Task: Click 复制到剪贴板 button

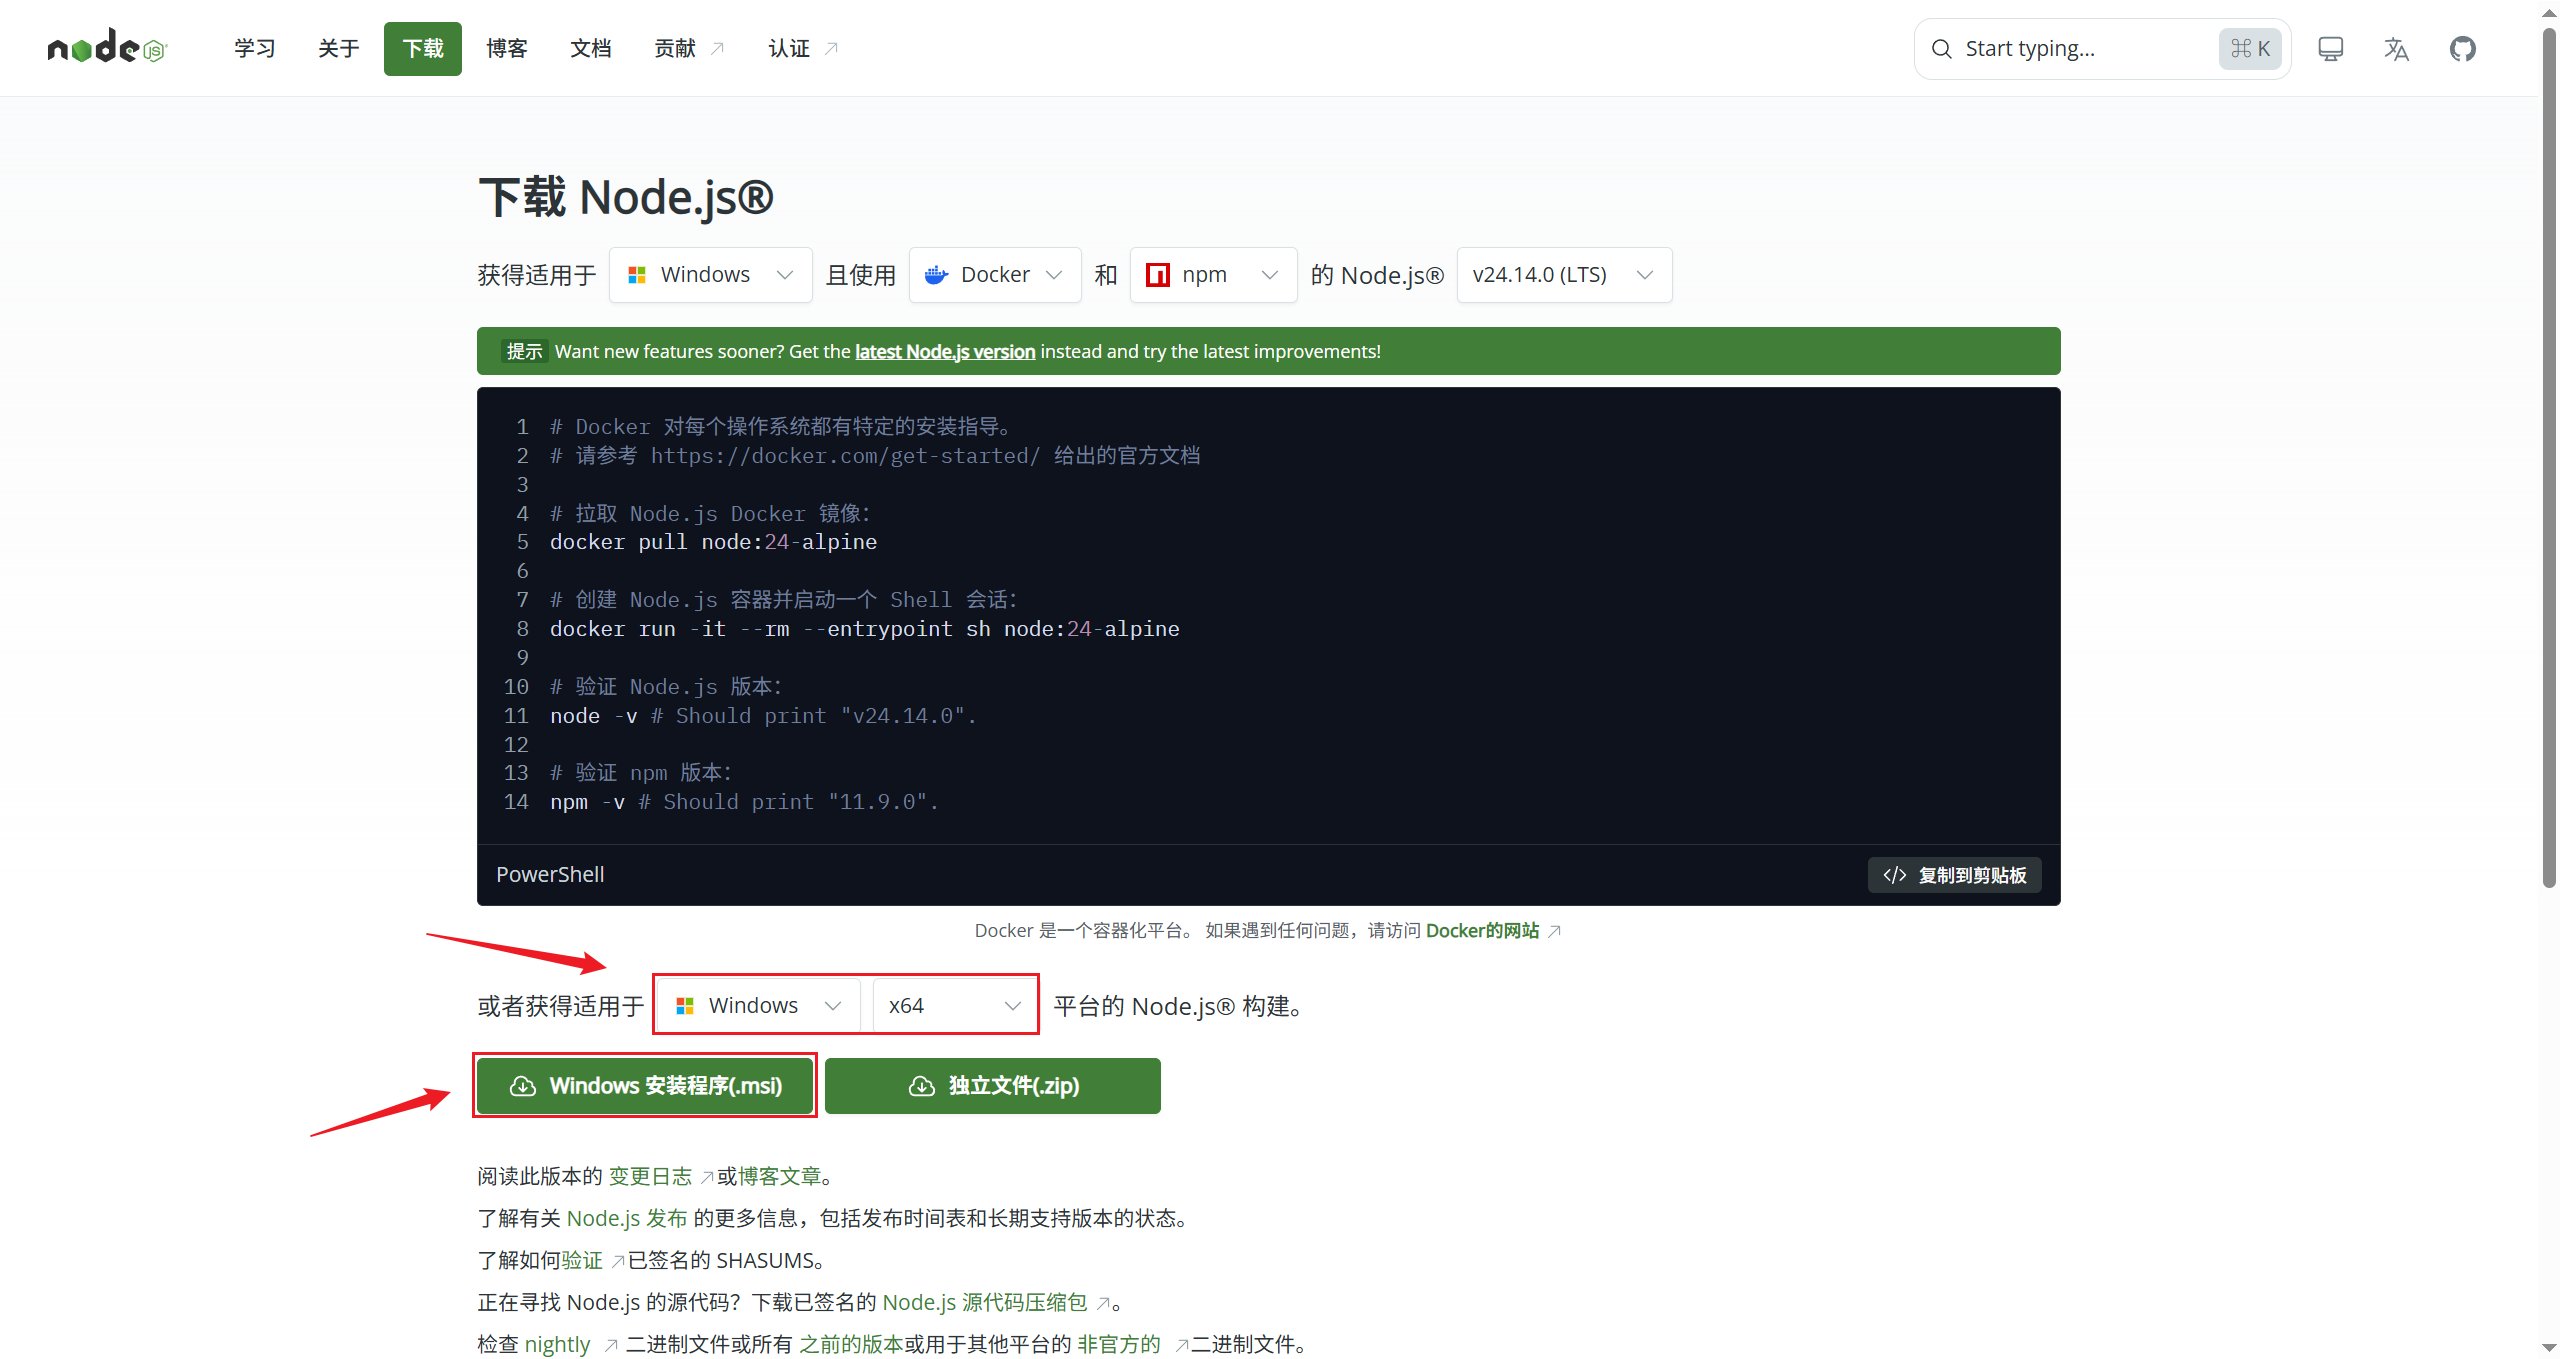Action: pyautogui.click(x=1954, y=875)
